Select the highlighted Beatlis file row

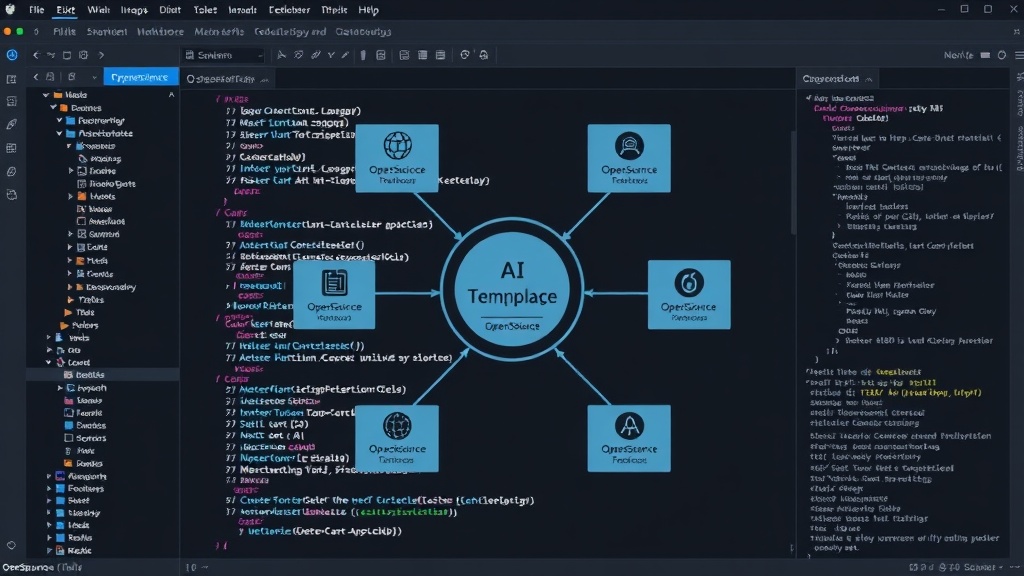point(103,375)
